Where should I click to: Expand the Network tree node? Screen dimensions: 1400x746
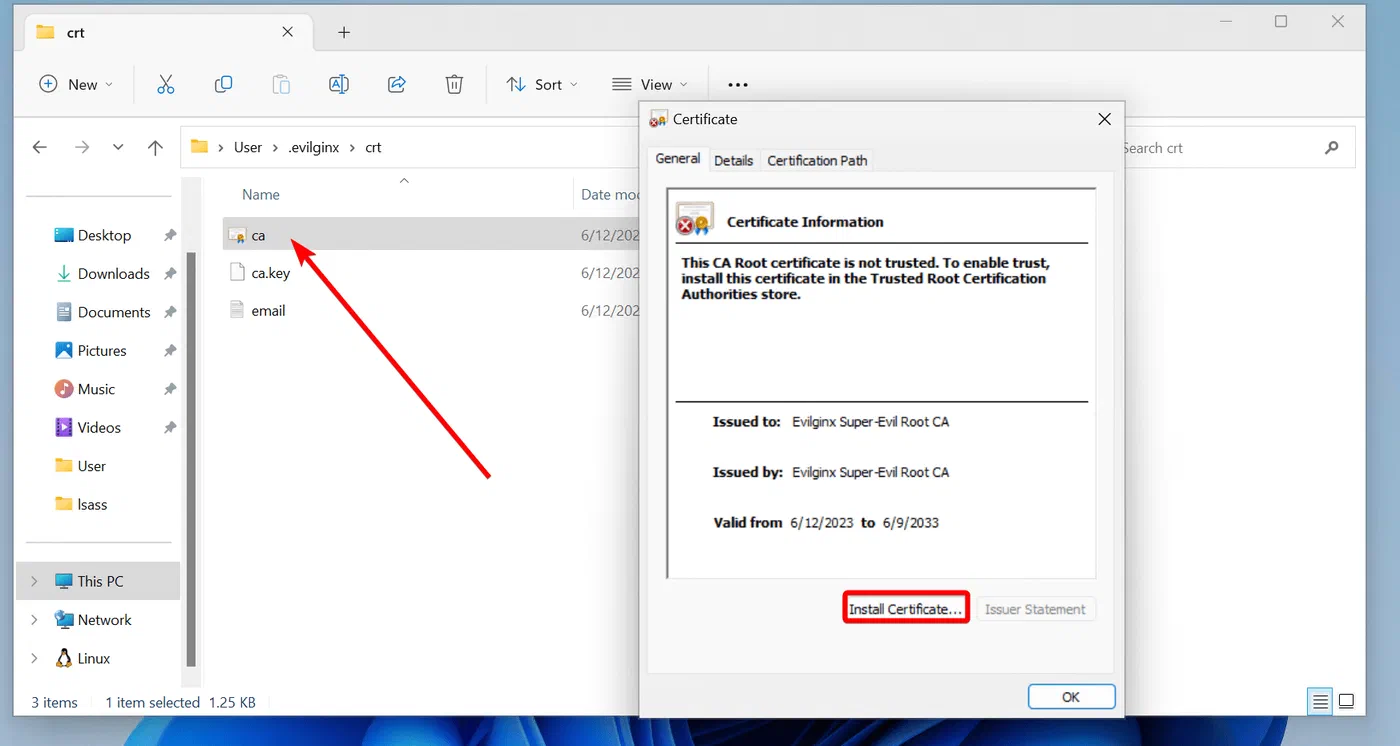(34, 620)
